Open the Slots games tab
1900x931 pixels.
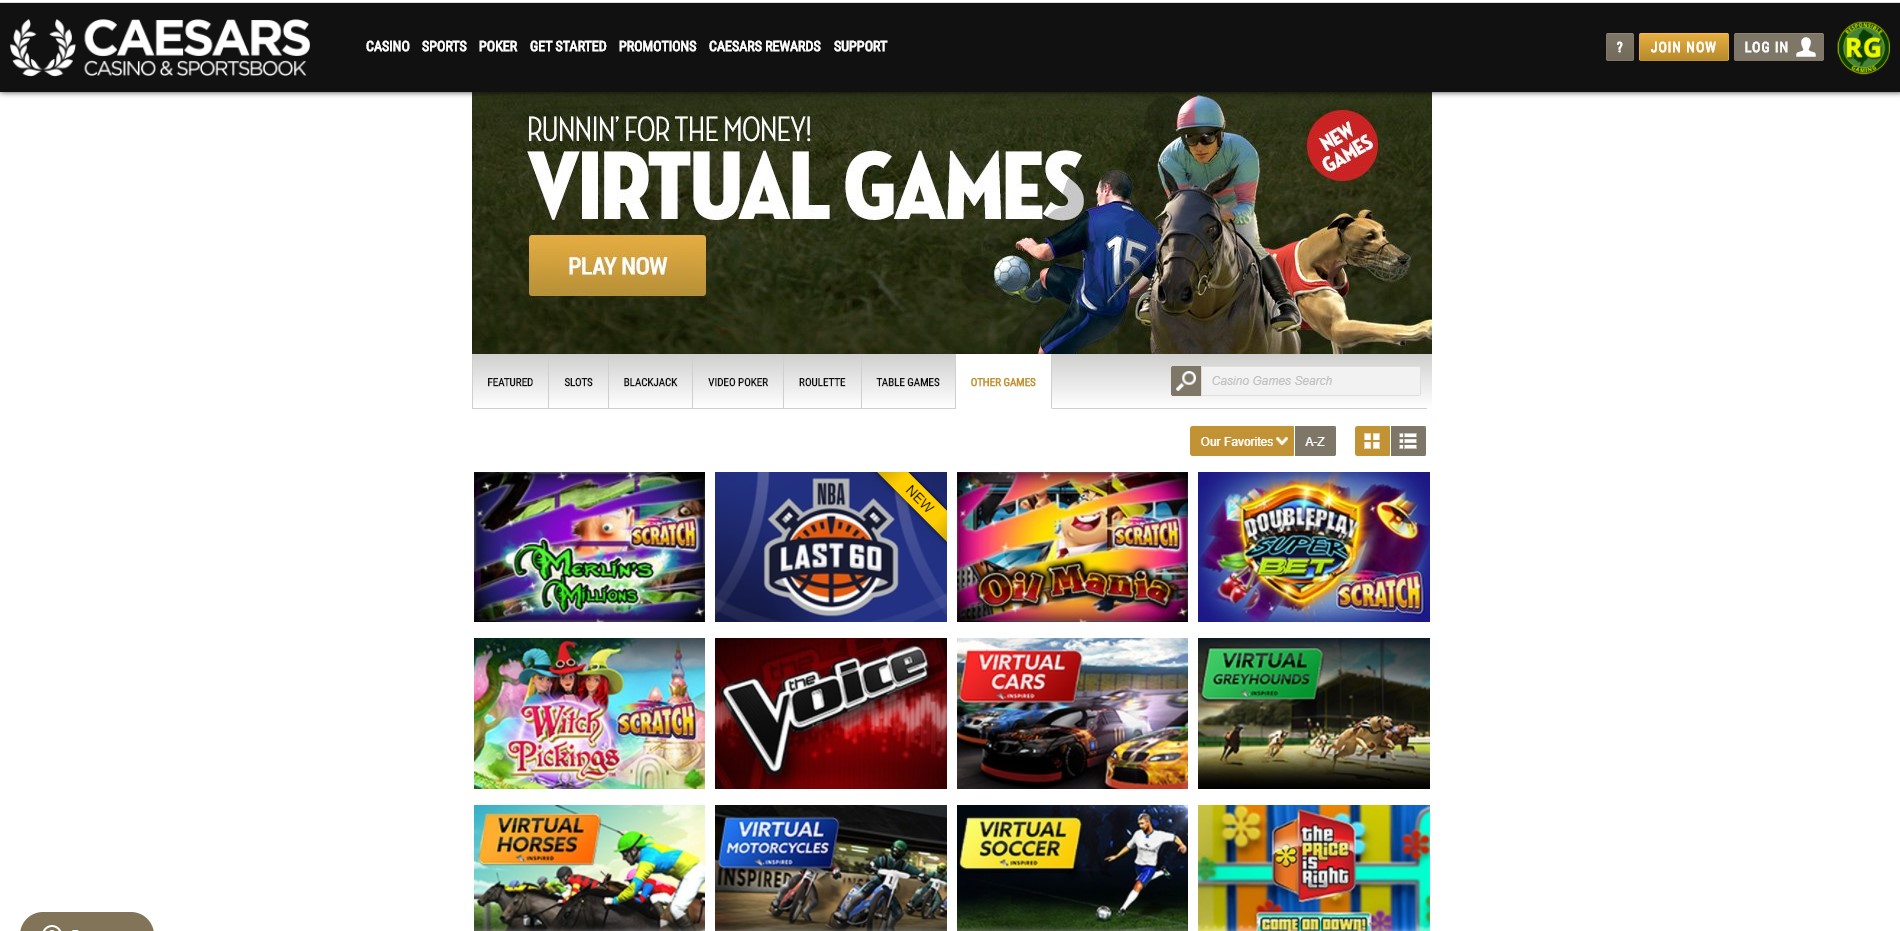point(578,382)
